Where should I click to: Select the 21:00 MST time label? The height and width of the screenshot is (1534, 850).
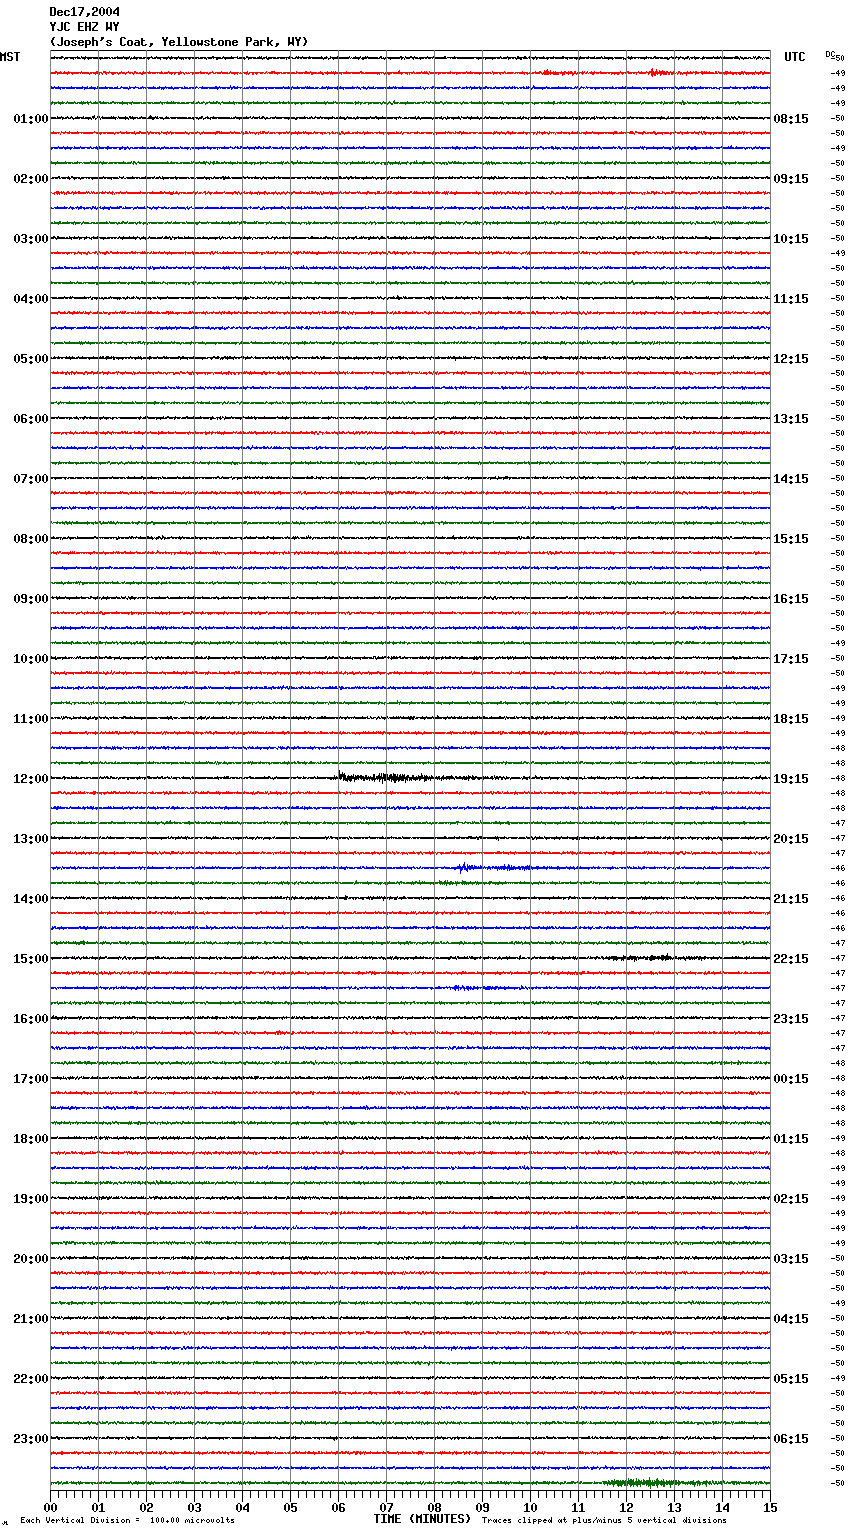tap(31, 1319)
